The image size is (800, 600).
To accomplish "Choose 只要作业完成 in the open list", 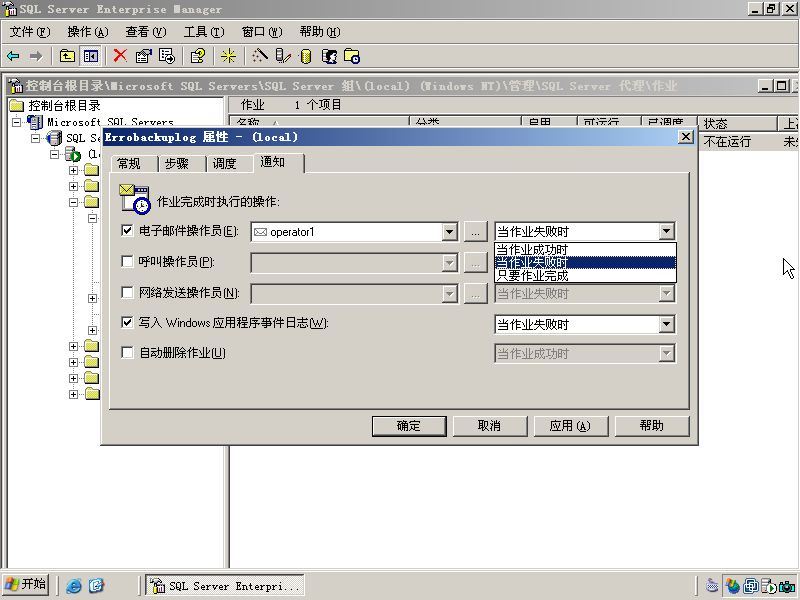I will tap(585, 276).
